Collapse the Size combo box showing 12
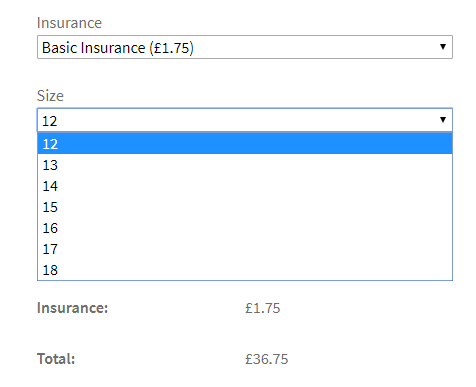 [245, 120]
